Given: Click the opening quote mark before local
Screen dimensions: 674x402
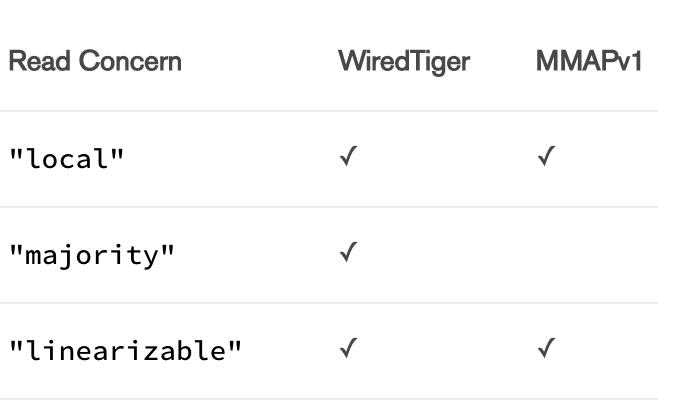Looking at the screenshot, I should pos(16,155).
